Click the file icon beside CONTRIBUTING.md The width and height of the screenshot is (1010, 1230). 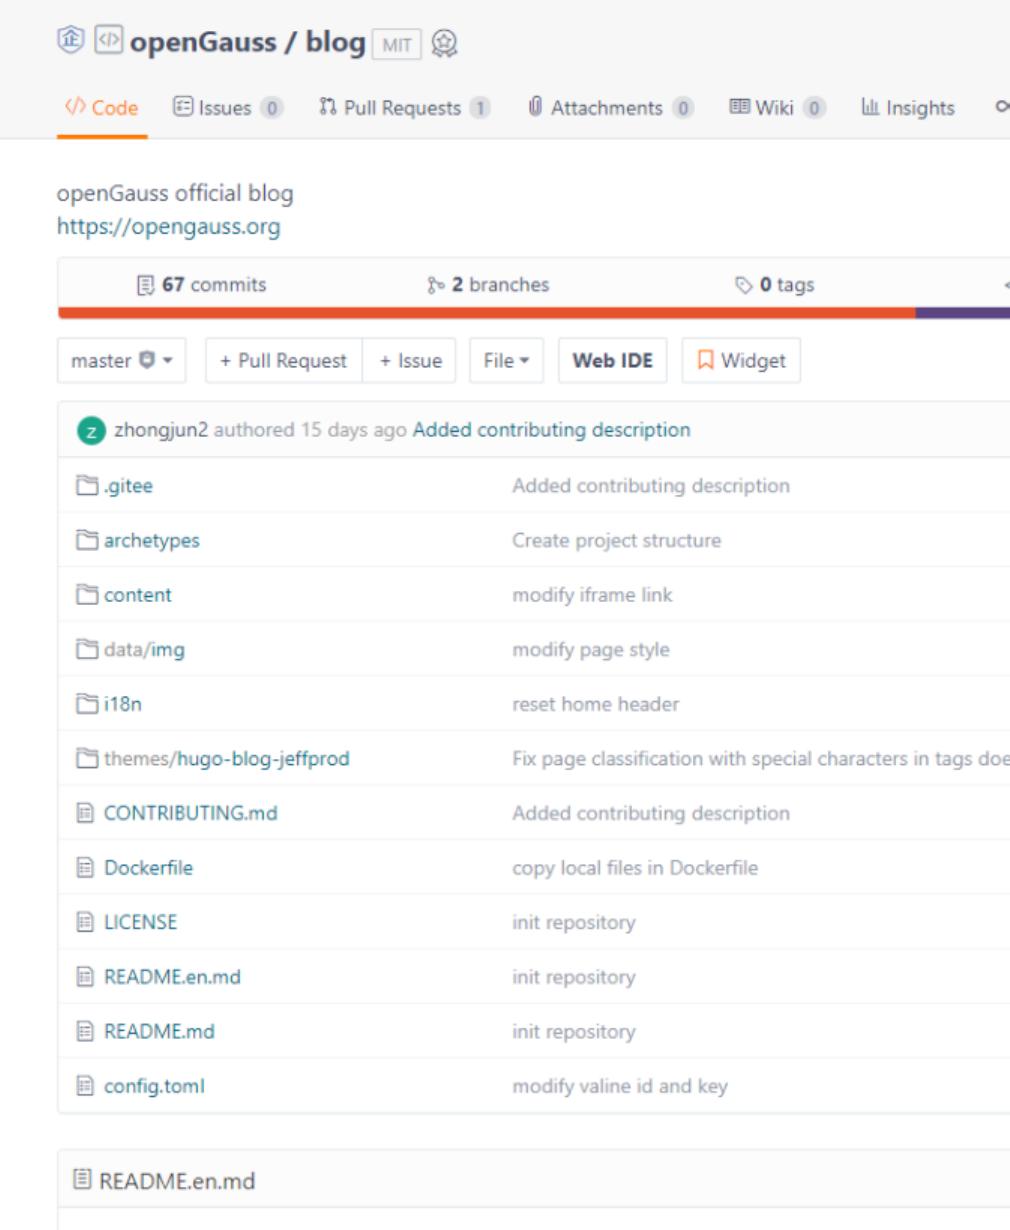[x=86, y=813]
